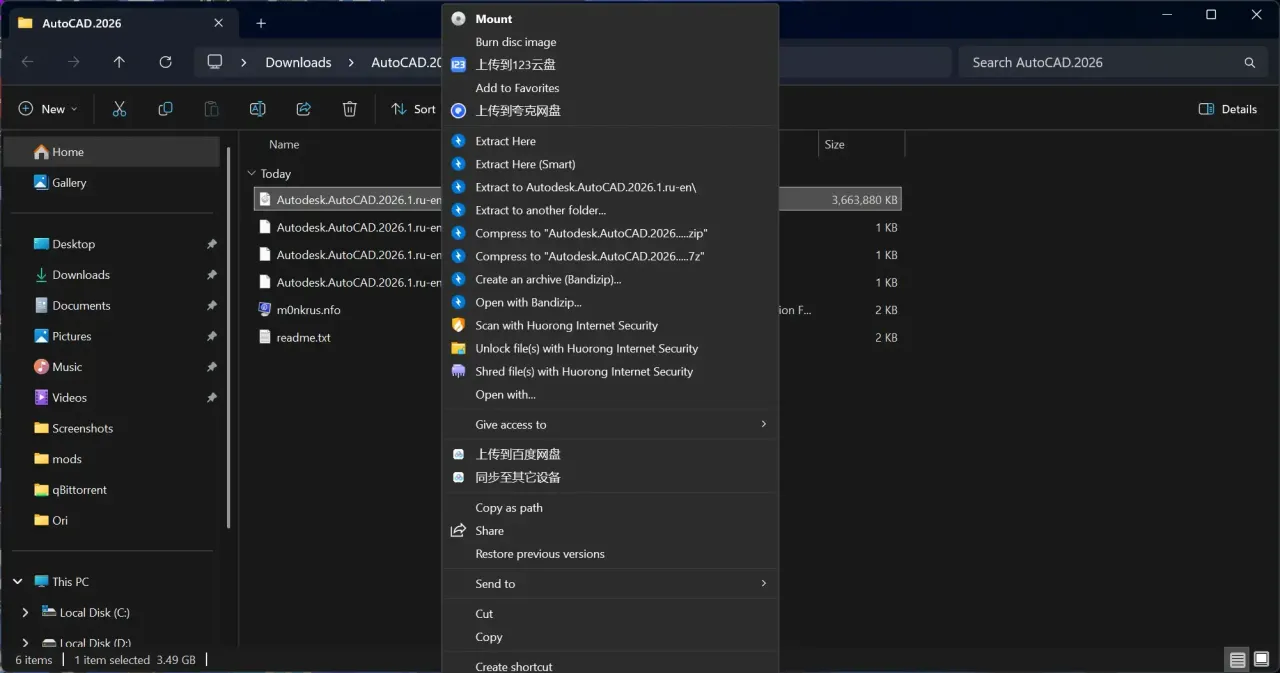Click the Downloads breadcrumb in the address bar
1280x673 pixels.
(x=298, y=62)
